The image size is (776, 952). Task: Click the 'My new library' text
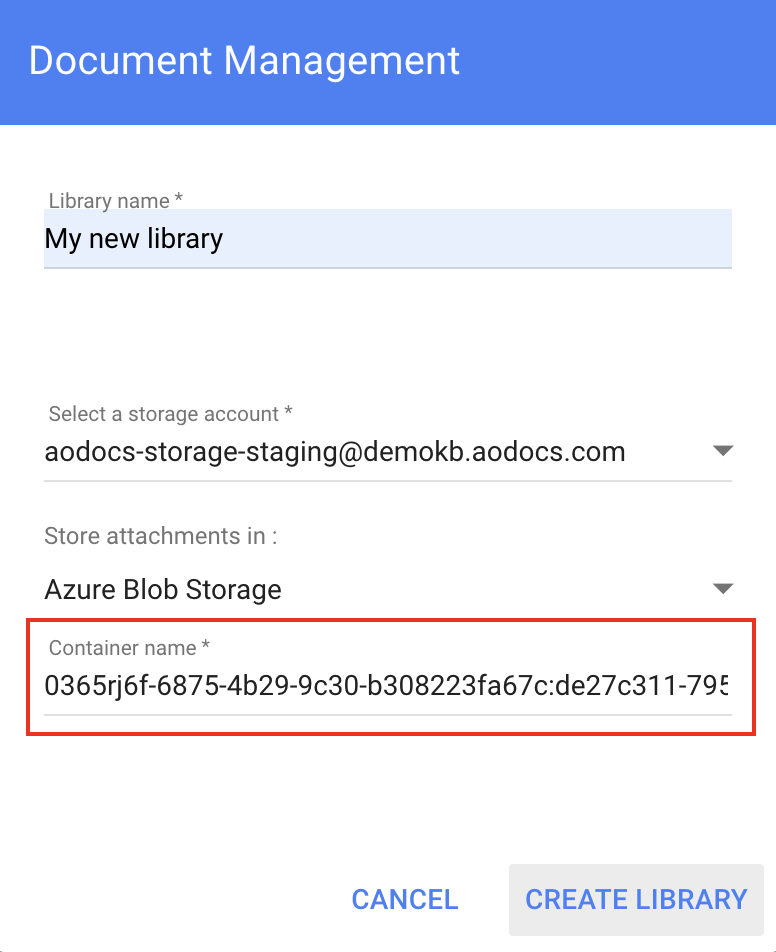[x=134, y=239]
